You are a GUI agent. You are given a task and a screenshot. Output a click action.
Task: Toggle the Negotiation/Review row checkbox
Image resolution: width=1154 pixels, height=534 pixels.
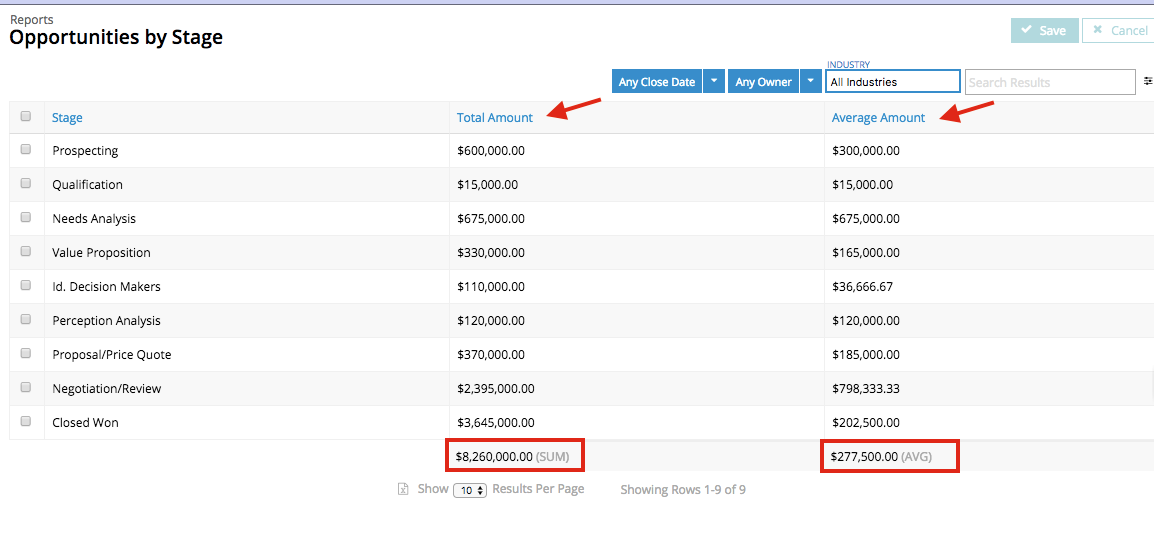(x=26, y=388)
